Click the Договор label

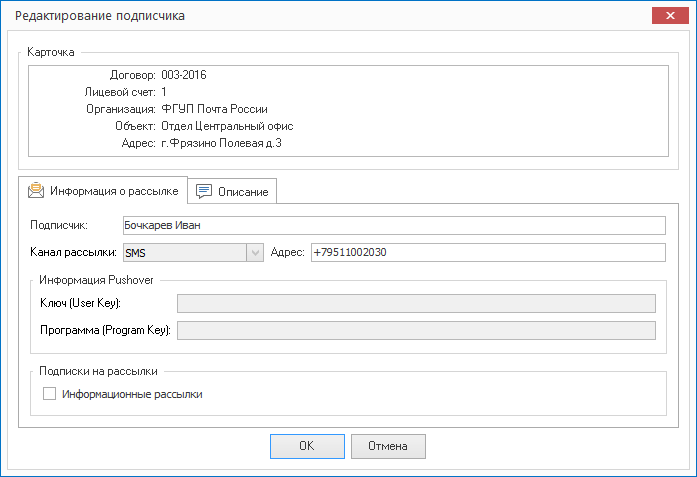pyautogui.click(x=132, y=75)
